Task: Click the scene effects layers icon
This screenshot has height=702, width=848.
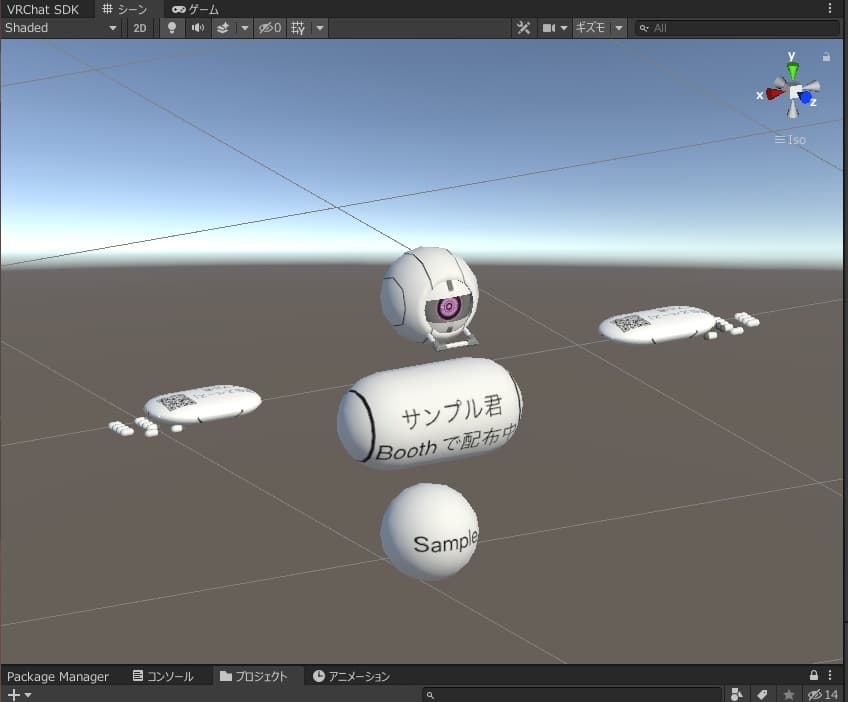Action: (x=223, y=28)
